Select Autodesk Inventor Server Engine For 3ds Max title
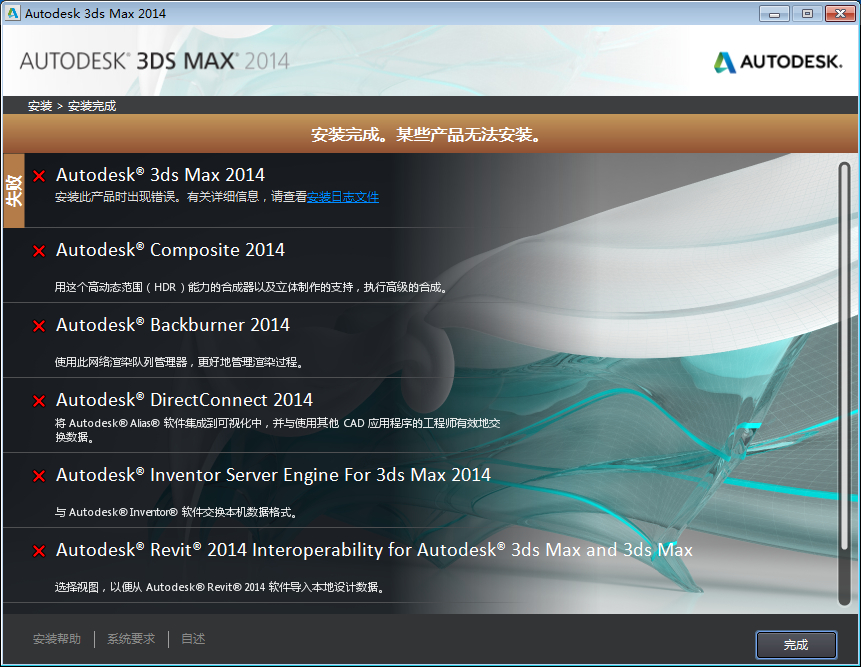861x667 pixels. pos(273,475)
